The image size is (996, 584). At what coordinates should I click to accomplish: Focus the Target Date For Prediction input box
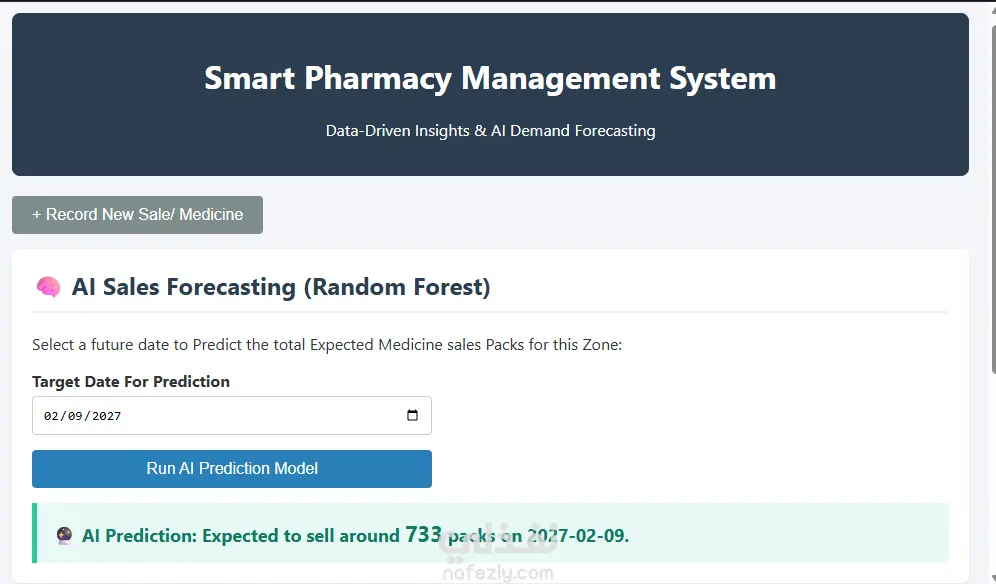(x=232, y=416)
